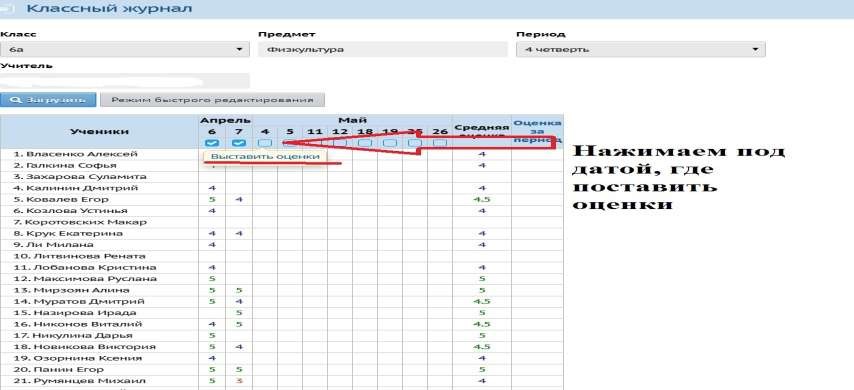This screenshot has height=390, width=854.
Task: Click the magnifier icon in the Загрузить button
Action: 15,100
